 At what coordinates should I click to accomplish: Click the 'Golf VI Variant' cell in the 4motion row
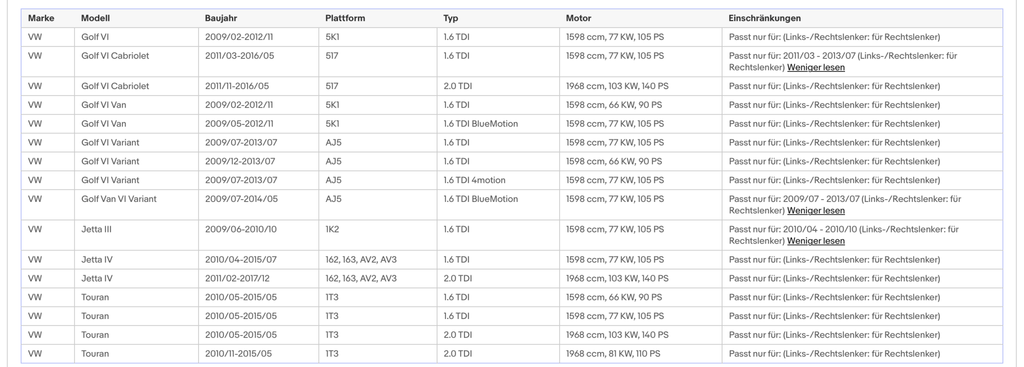pyautogui.click(x=110, y=180)
